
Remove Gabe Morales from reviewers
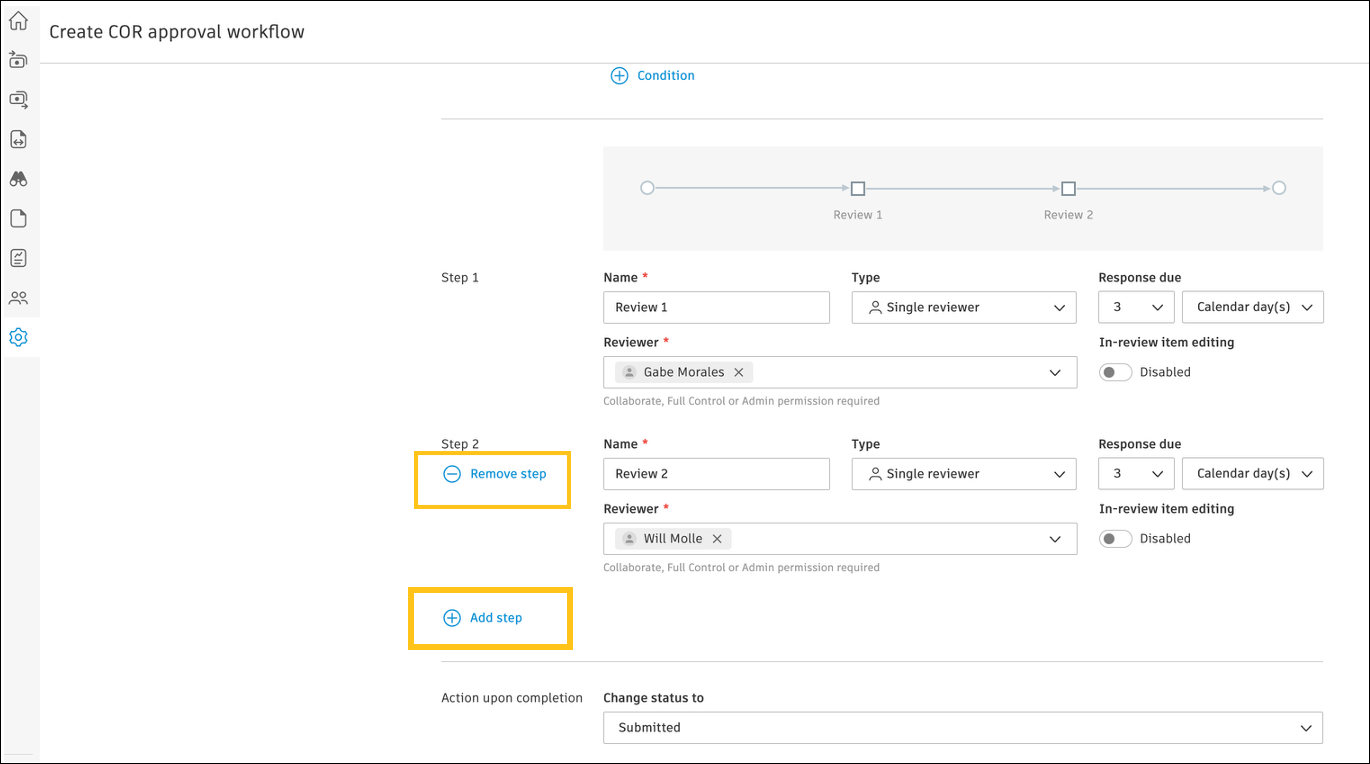click(739, 372)
